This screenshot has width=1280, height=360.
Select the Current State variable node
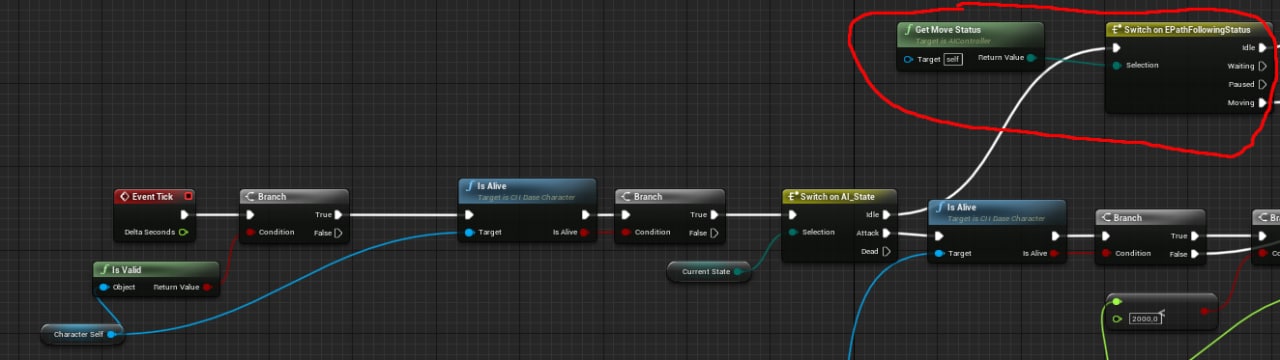coord(709,272)
